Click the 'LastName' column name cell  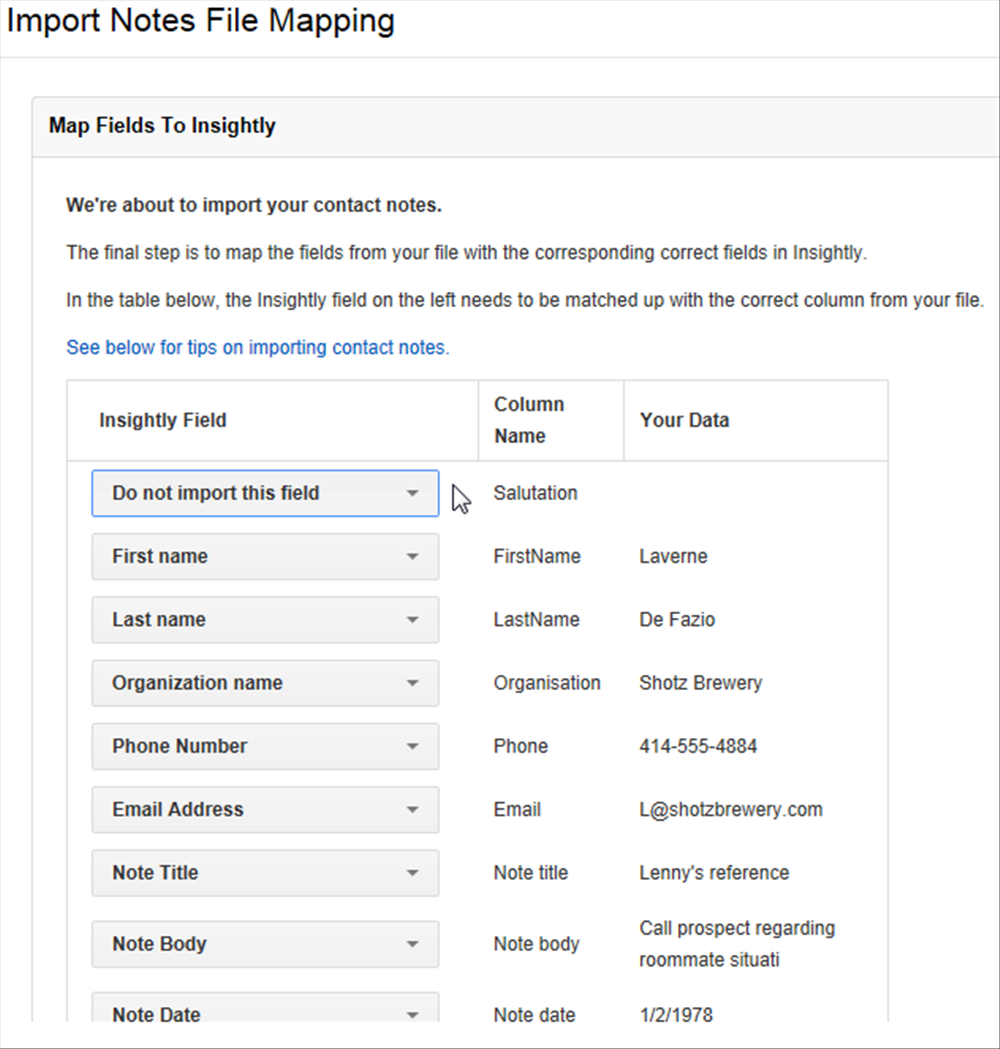[x=536, y=619]
